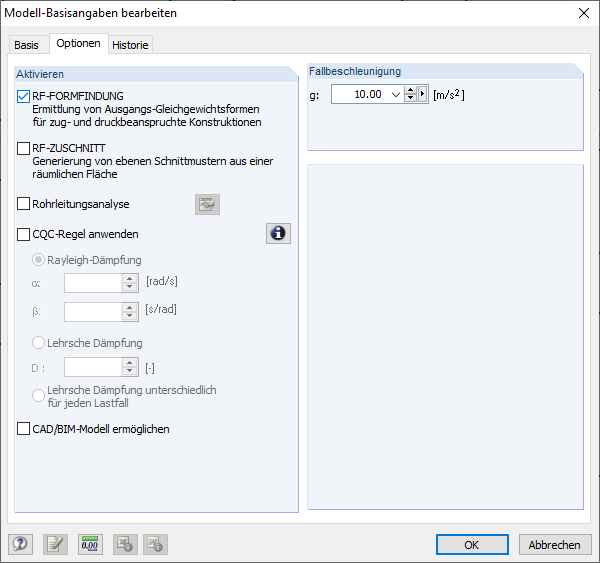
Task: Click the Fallbeschleunigung section heading
Action: click(x=355, y=71)
